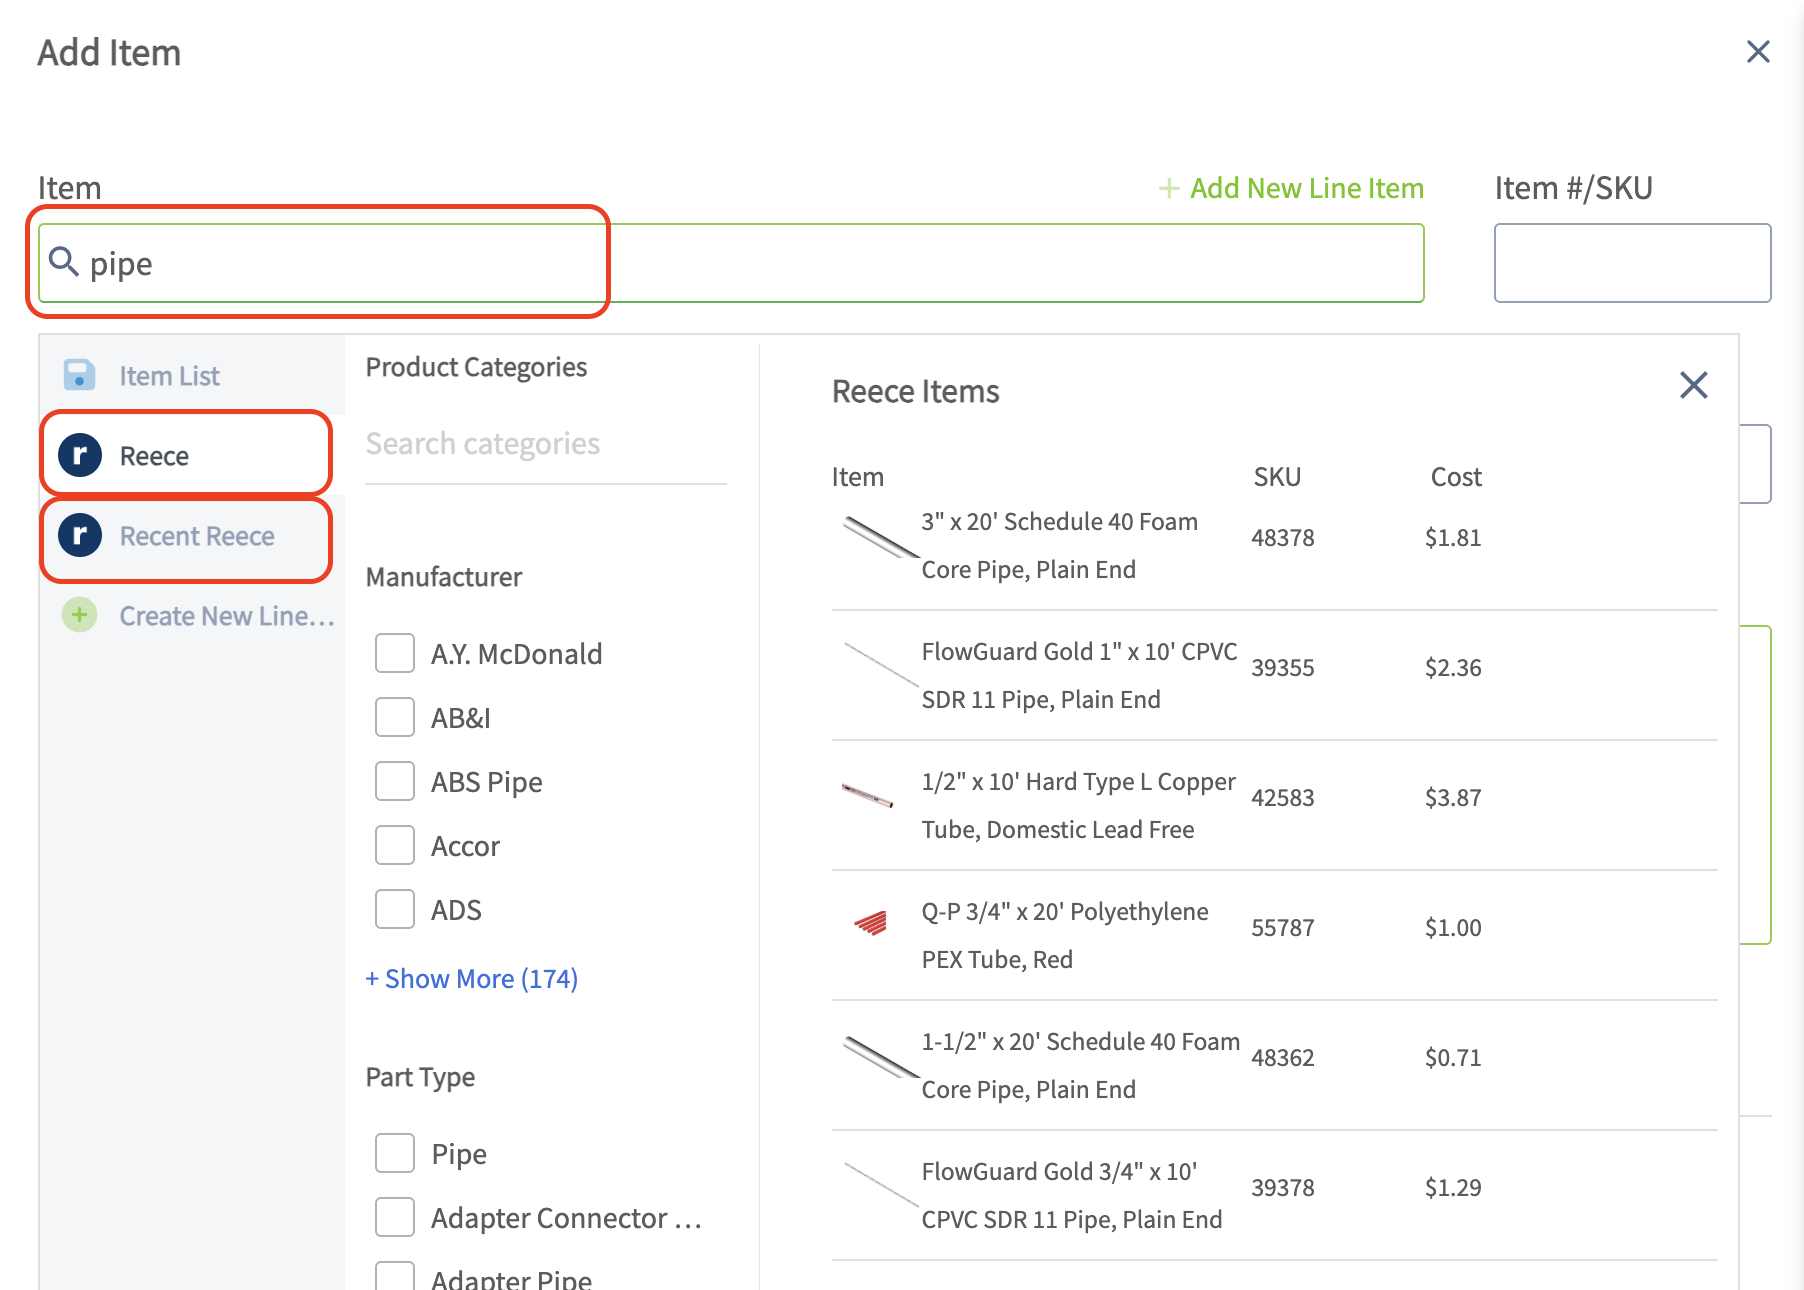Screen dimensions: 1804x1290
Task: Check the Accor manufacturer box
Action: [x=395, y=845]
